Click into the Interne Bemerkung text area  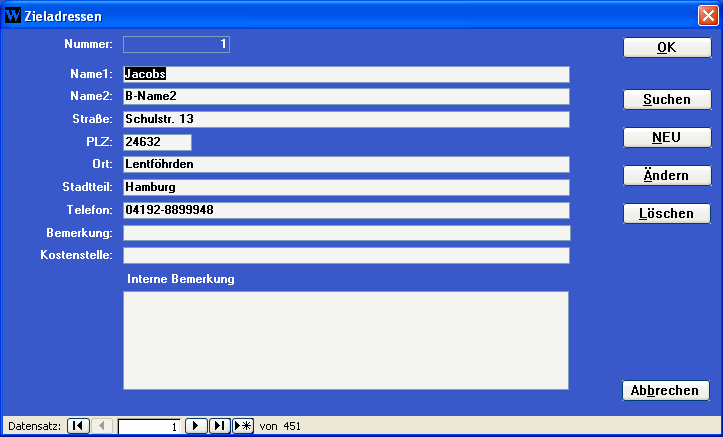coord(346,340)
